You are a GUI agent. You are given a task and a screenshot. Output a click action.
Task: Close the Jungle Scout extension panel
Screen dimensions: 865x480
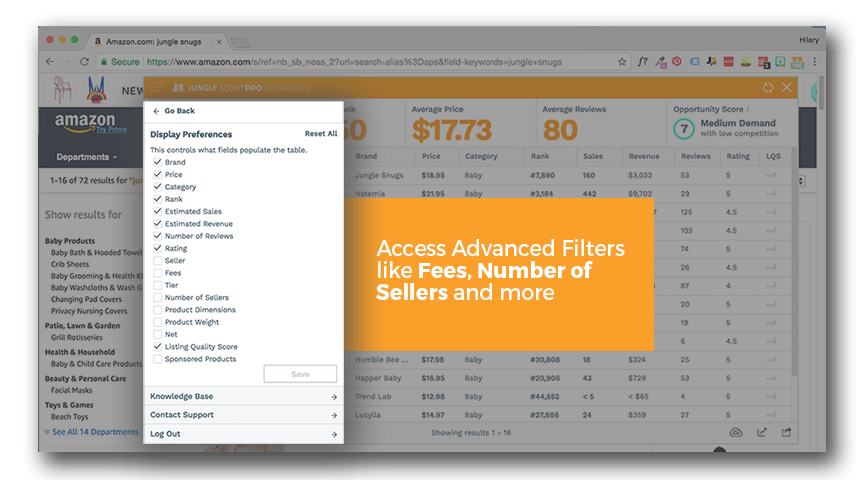point(787,87)
